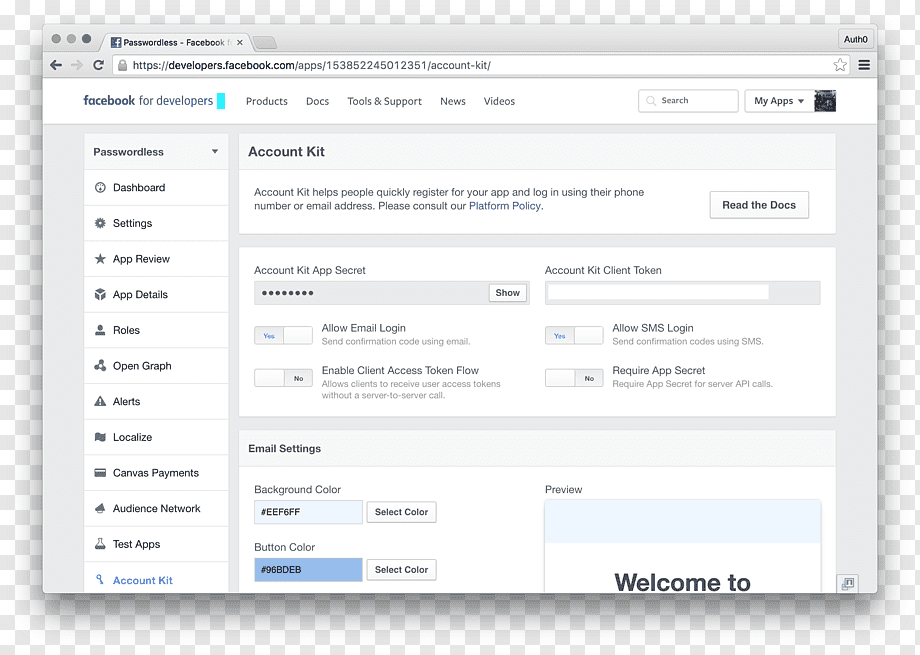Click the Search input field
The height and width of the screenshot is (655, 920).
688,101
